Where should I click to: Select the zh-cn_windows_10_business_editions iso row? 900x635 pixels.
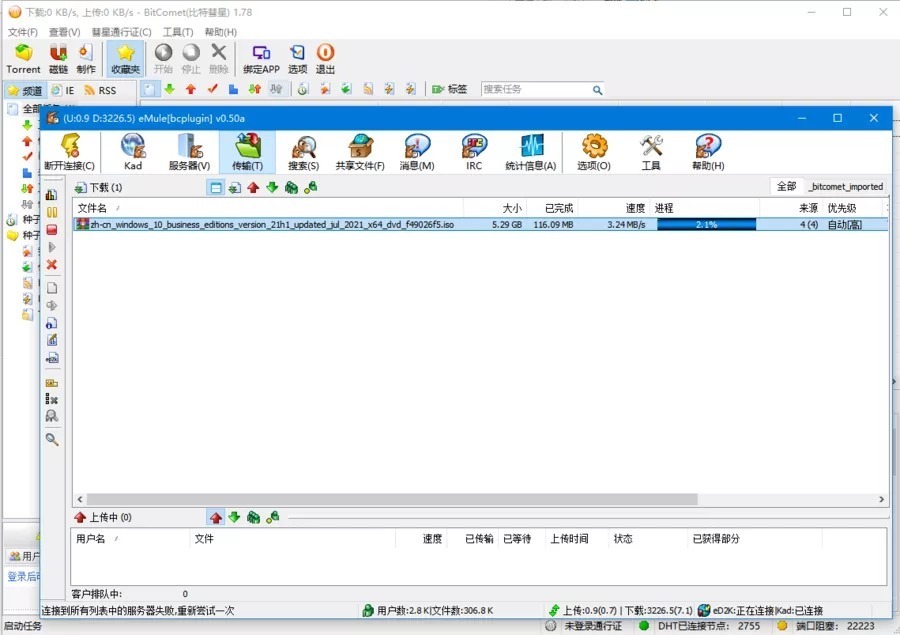[x=480, y=224]
